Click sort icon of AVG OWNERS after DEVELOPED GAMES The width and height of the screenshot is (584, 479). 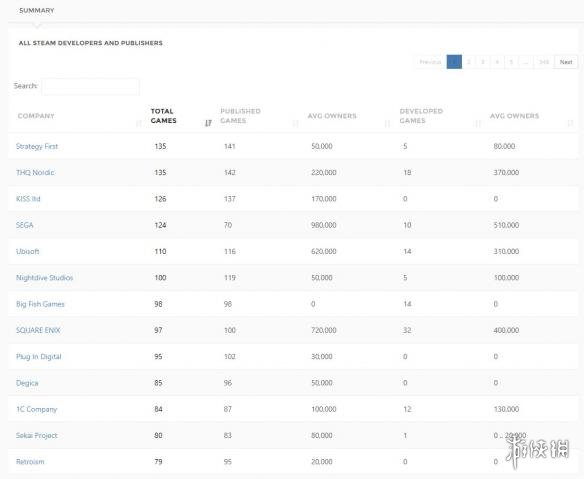click(569, 123)
